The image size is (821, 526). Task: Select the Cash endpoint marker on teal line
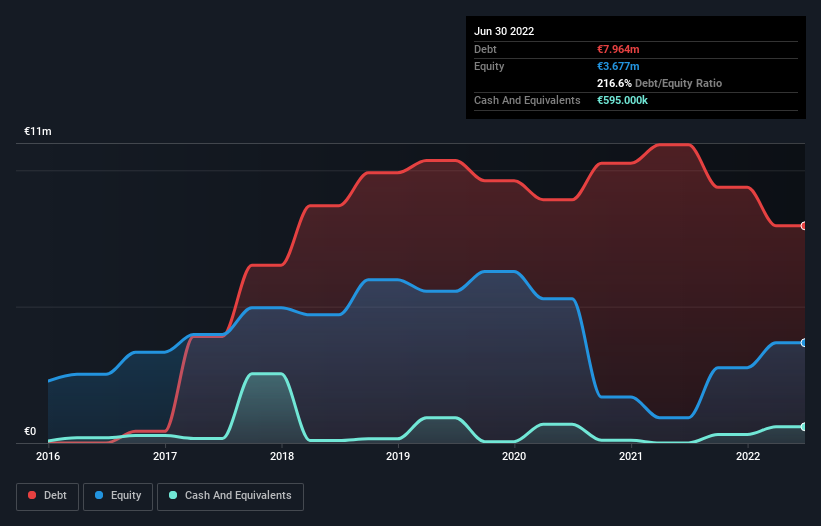[804, 427]
